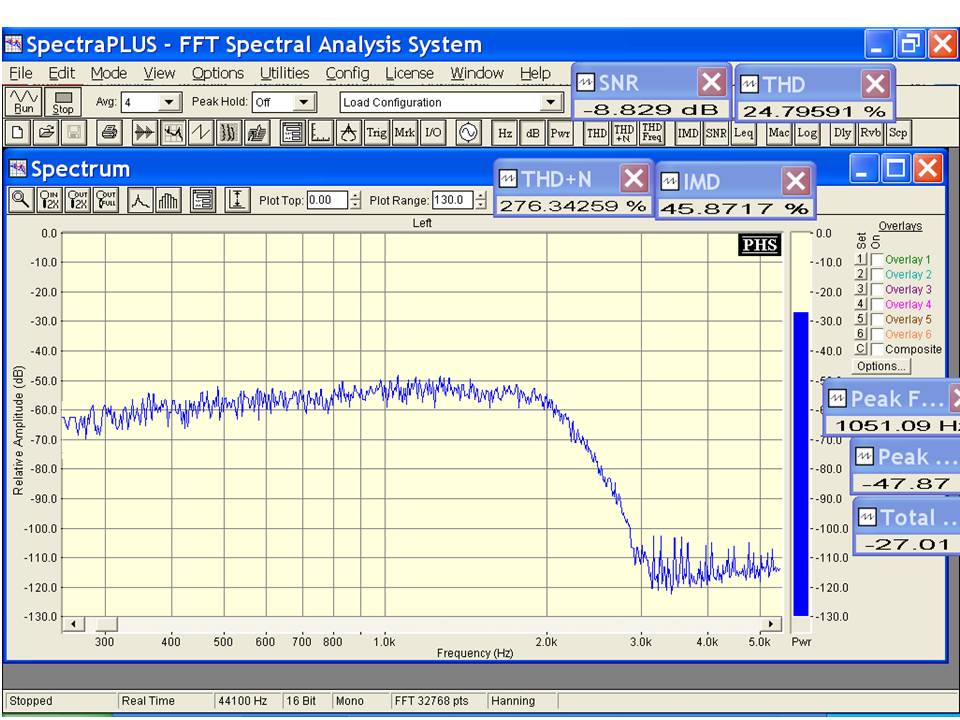The height and width of the screenshot is (720, 960).
Task: Click the Dly delay toolbar button
Action: point(842,133)
